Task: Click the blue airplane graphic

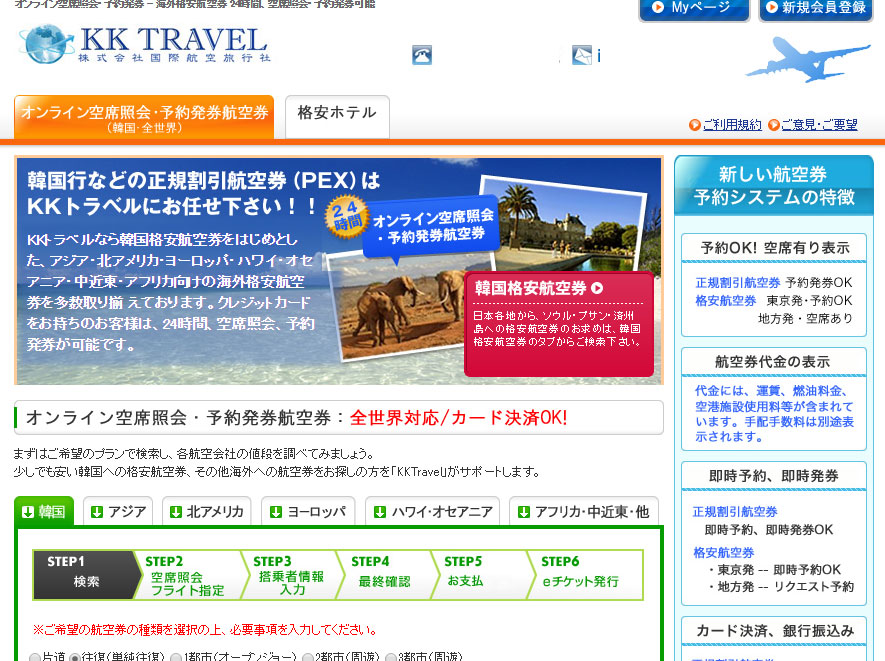Action: coord(808,60)
